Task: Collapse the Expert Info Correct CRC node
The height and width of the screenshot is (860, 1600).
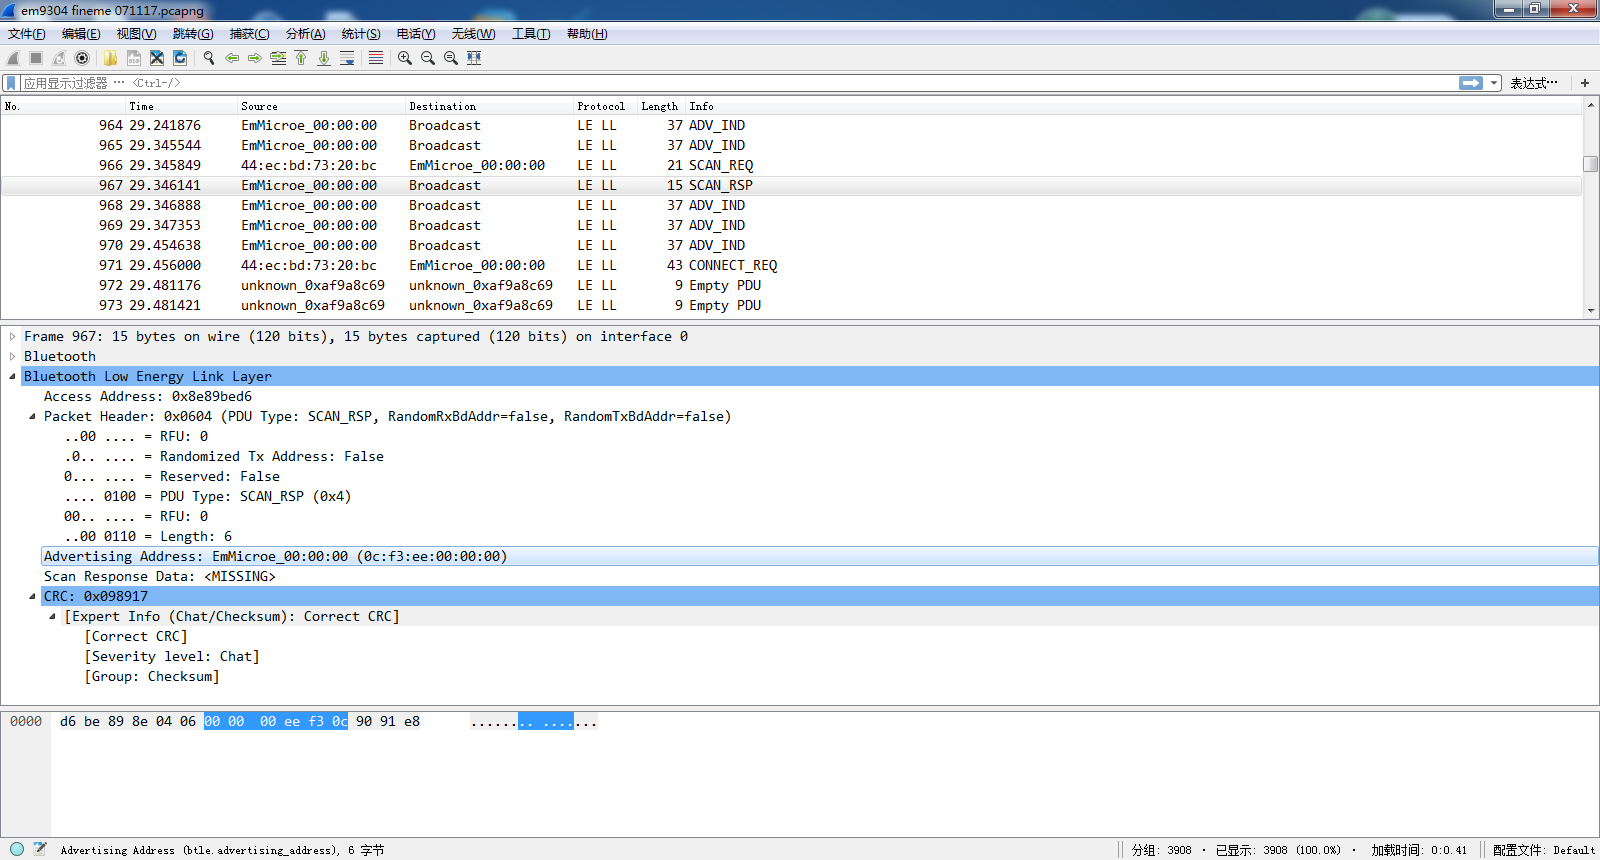Action: click(52, 616)
